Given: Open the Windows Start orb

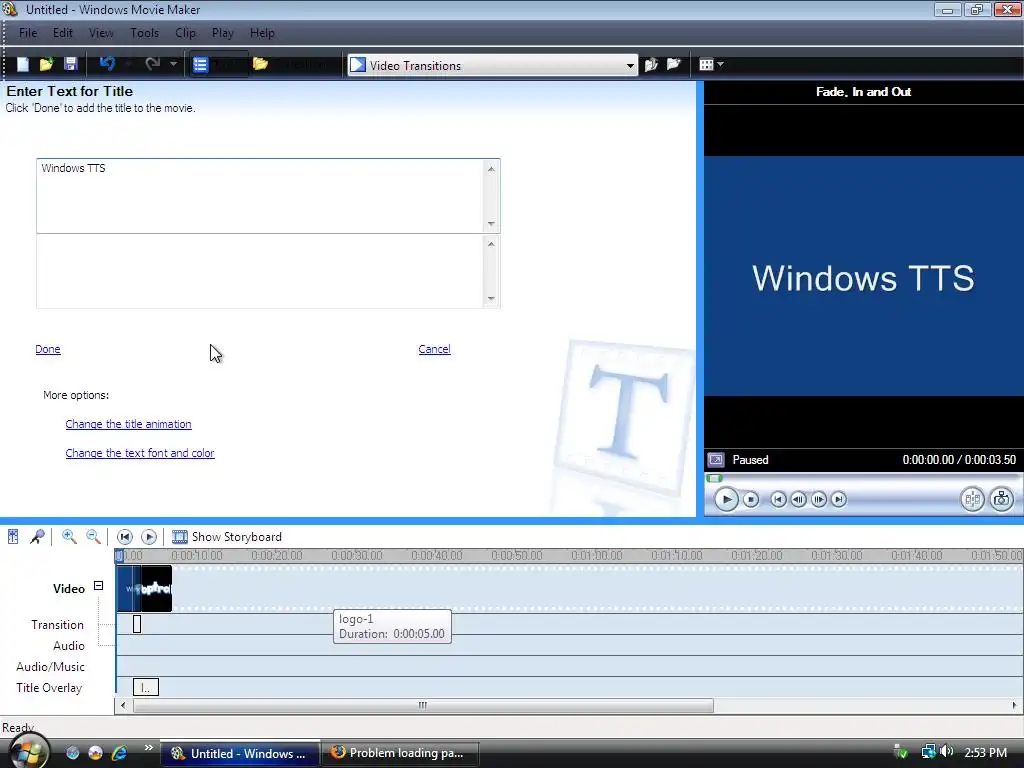Looking at the screenshot, I should pos(28,751).
